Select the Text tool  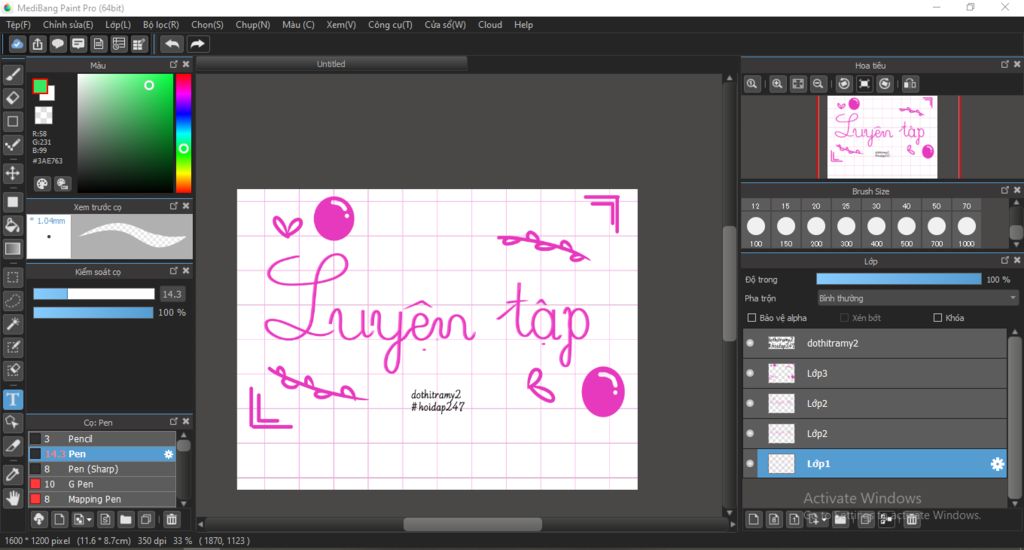pos(12,399)
